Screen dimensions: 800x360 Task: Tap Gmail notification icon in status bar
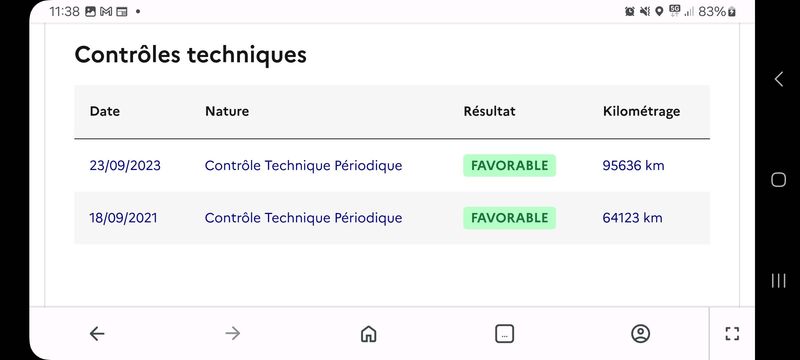(x=106, y=11)
